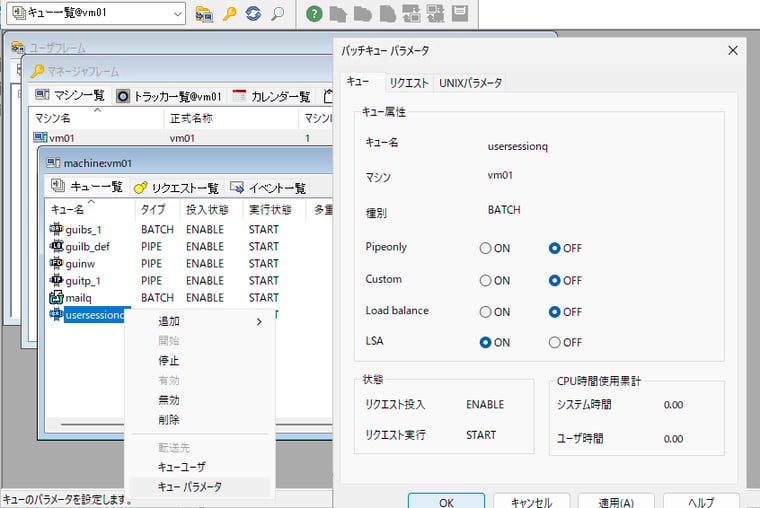This screenshot has width=760, height=508.
Task: Click the ENABLE cell of guilb_def
Action: (x=205, y=247)
